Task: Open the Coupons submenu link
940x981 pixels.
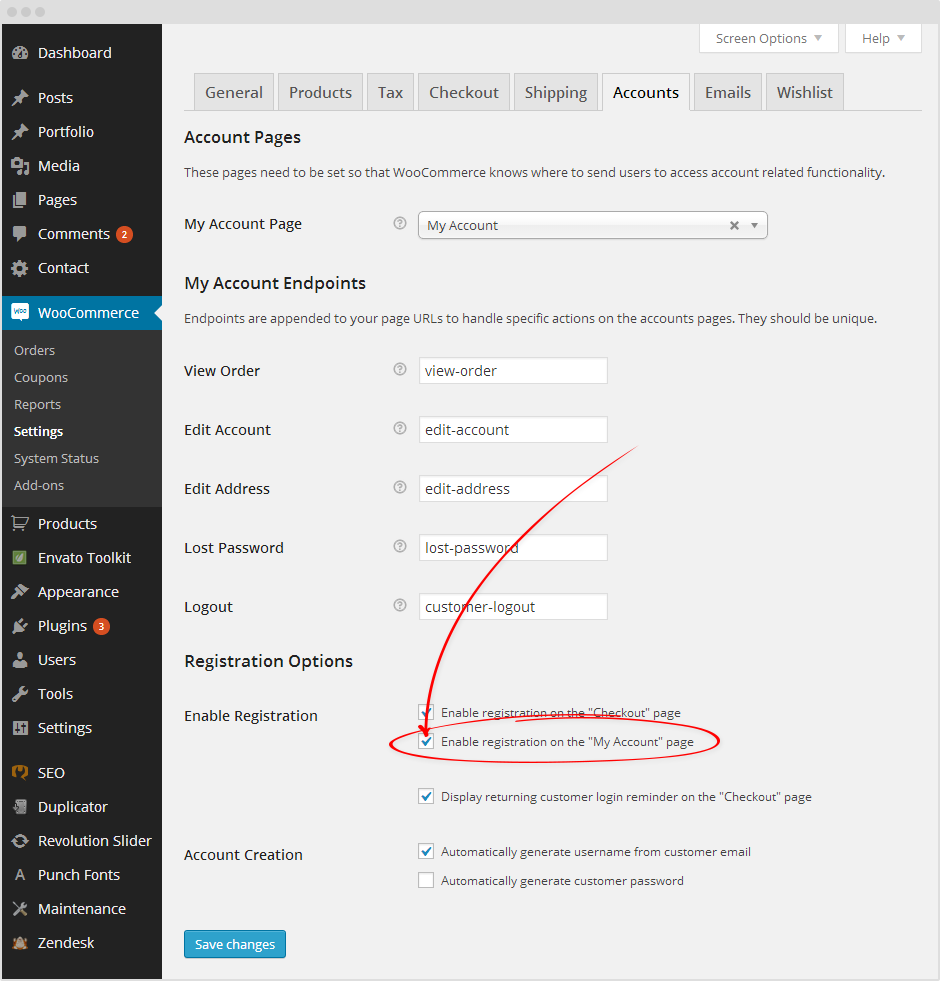Action: 41,377
